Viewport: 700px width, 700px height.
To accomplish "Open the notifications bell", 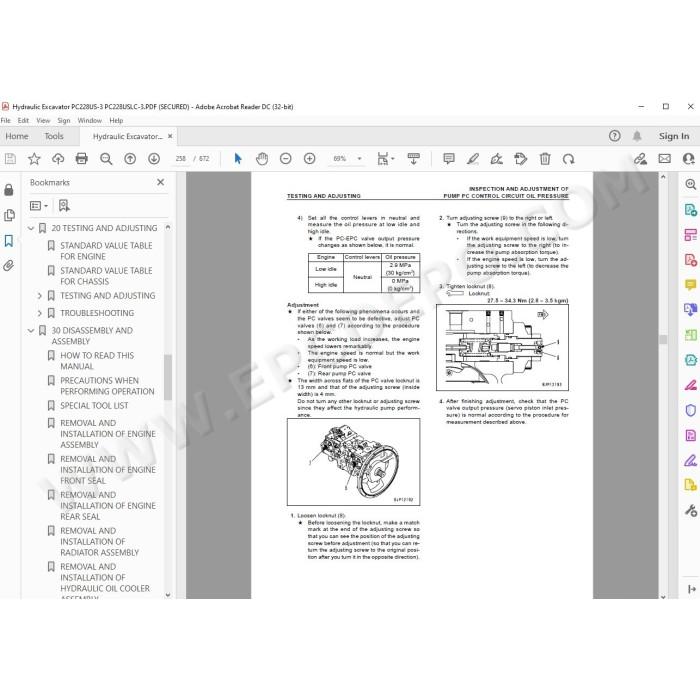I will tap(637, 136).
